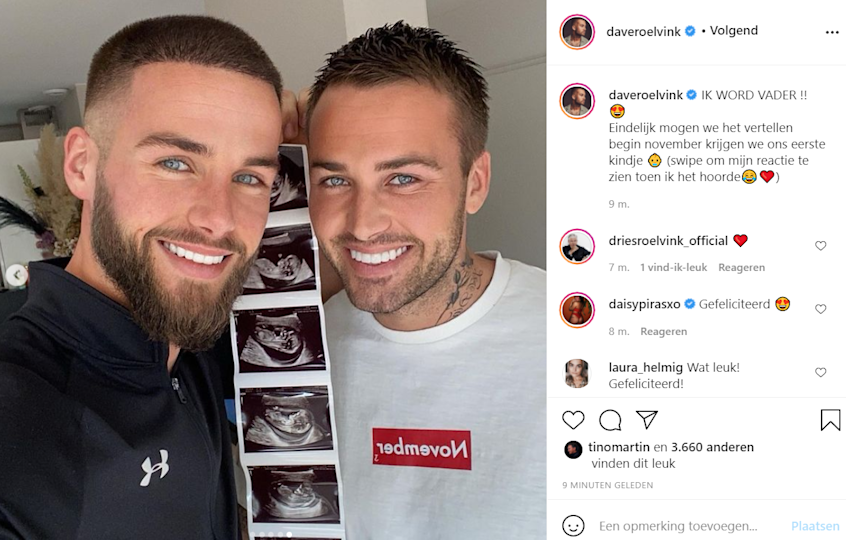Viewport: 846px width, 540px height.
Task: Like laura_helmig's comment heart
Action: pos(821,372)
